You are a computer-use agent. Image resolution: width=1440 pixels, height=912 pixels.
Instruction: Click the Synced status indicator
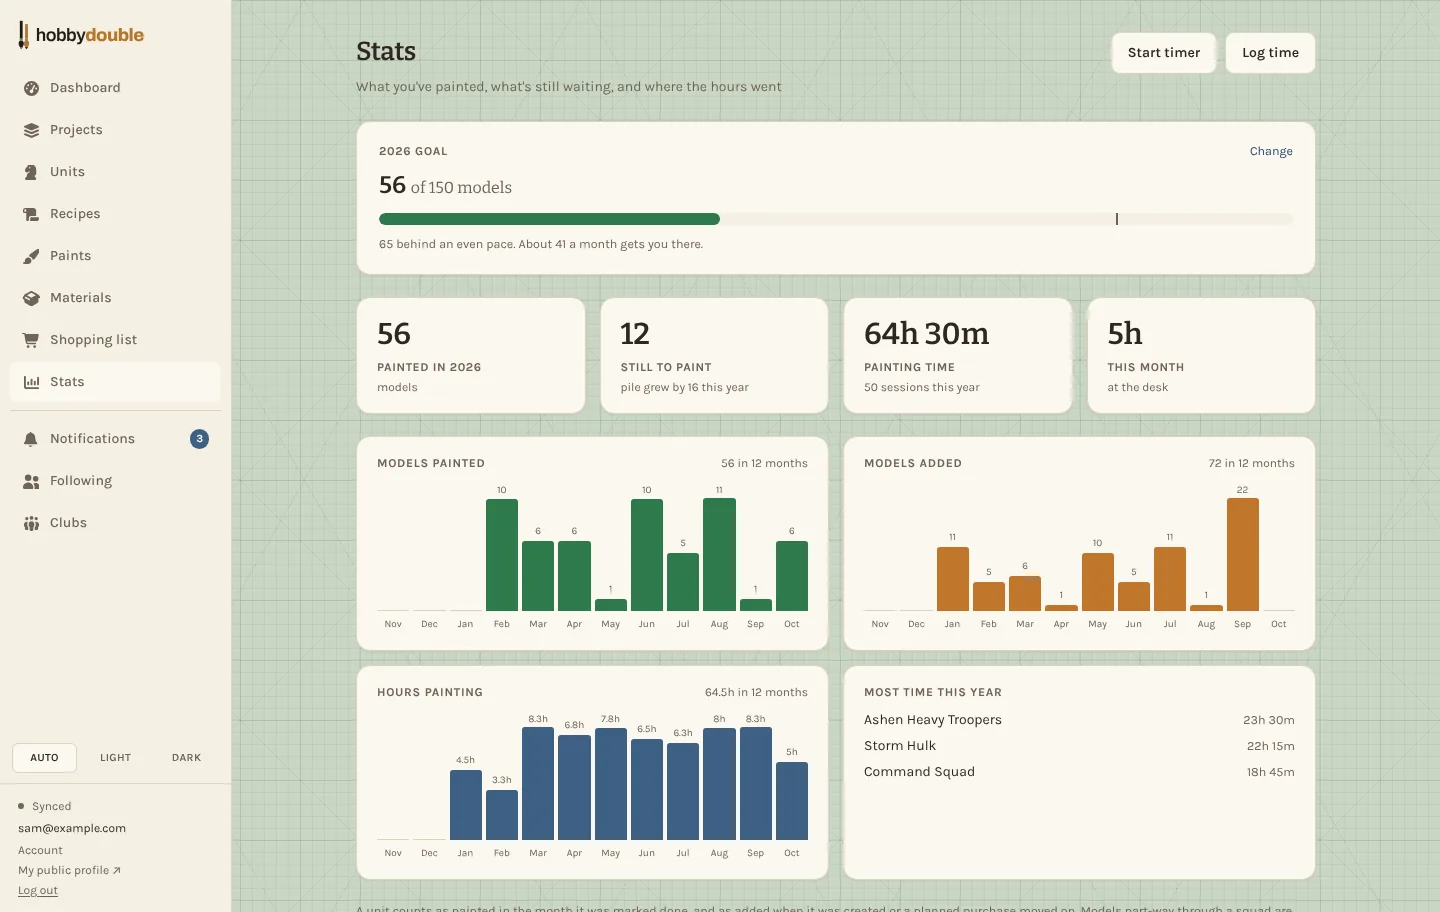coord(45,806)
